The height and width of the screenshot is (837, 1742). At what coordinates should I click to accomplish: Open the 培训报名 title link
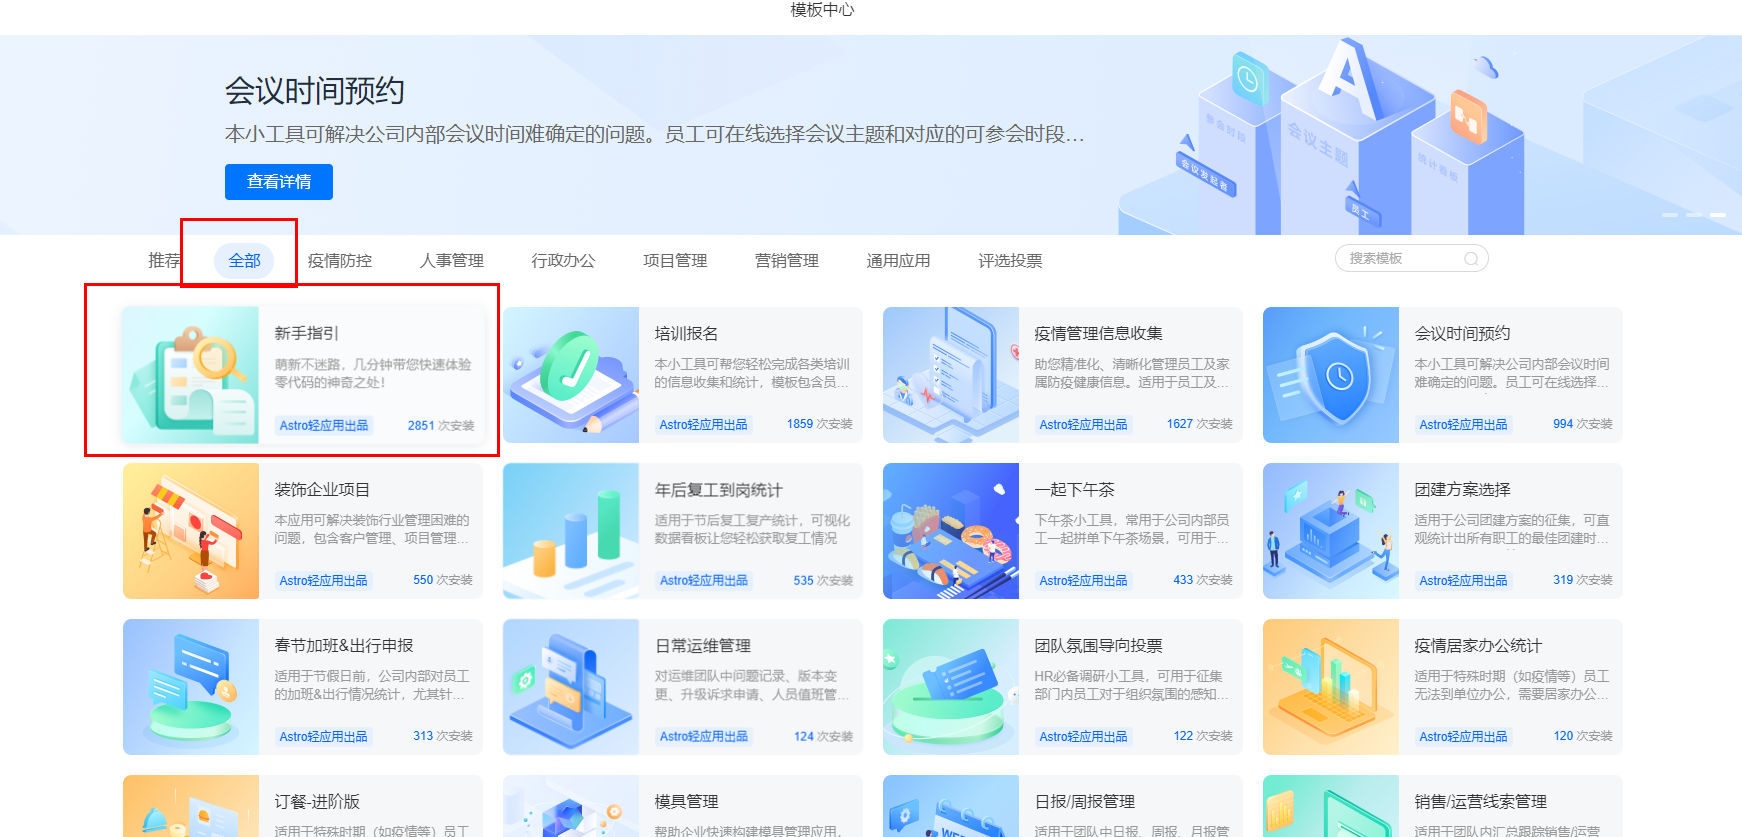[x=687, y=334]
